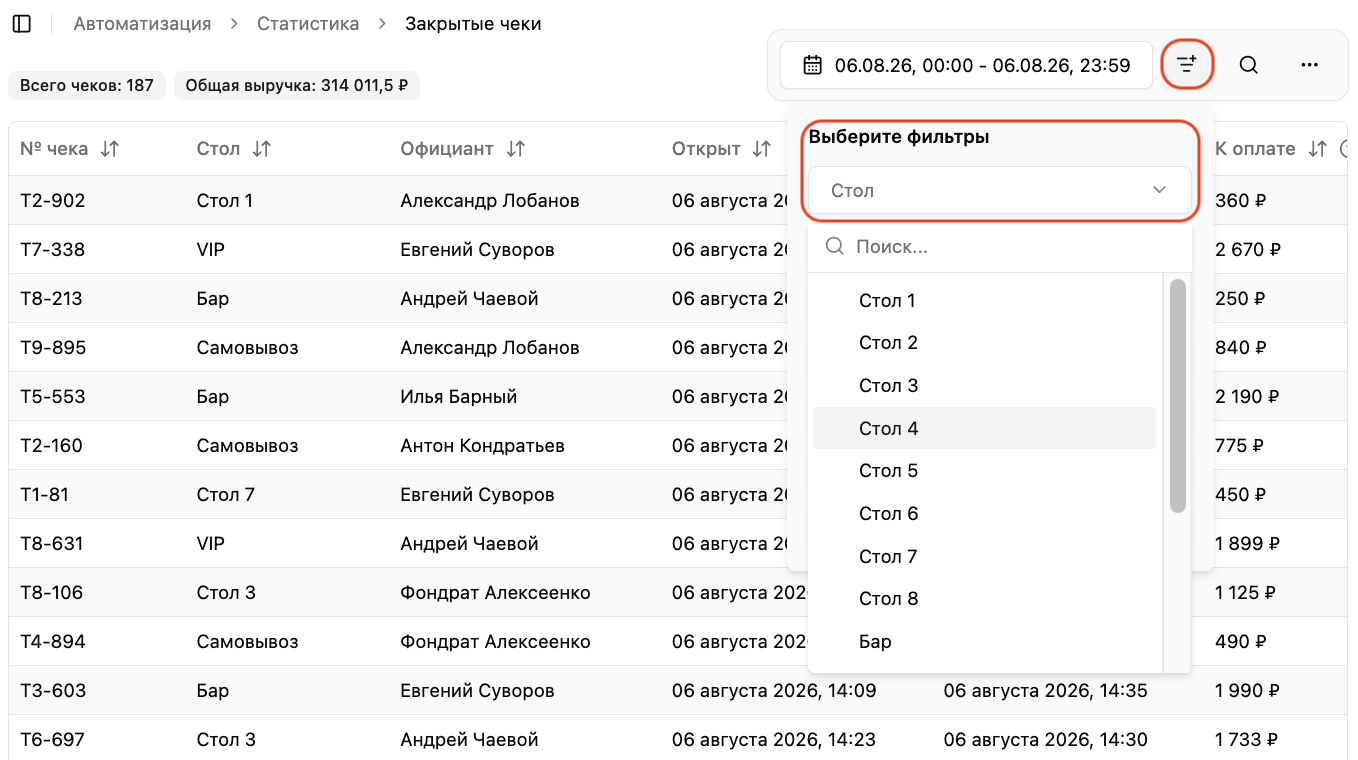This screenshot has height=760, width=1358.
Task: Open receipt T1-81
Action: (x=45, y=495)
